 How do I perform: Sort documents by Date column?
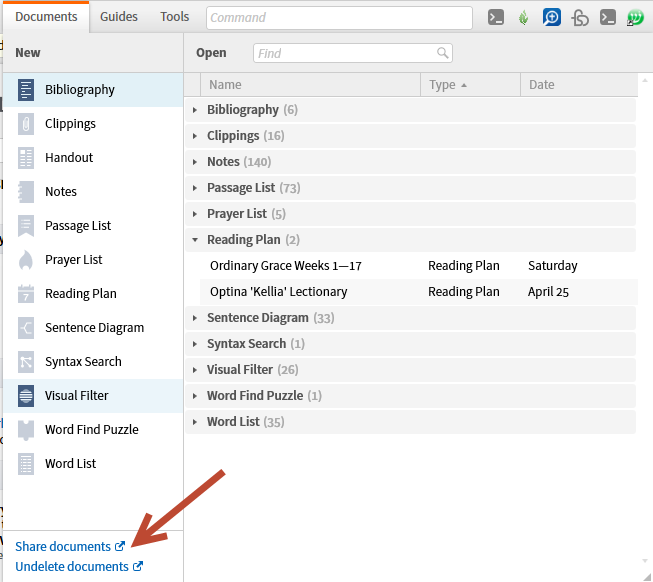[x=579, y=85]
